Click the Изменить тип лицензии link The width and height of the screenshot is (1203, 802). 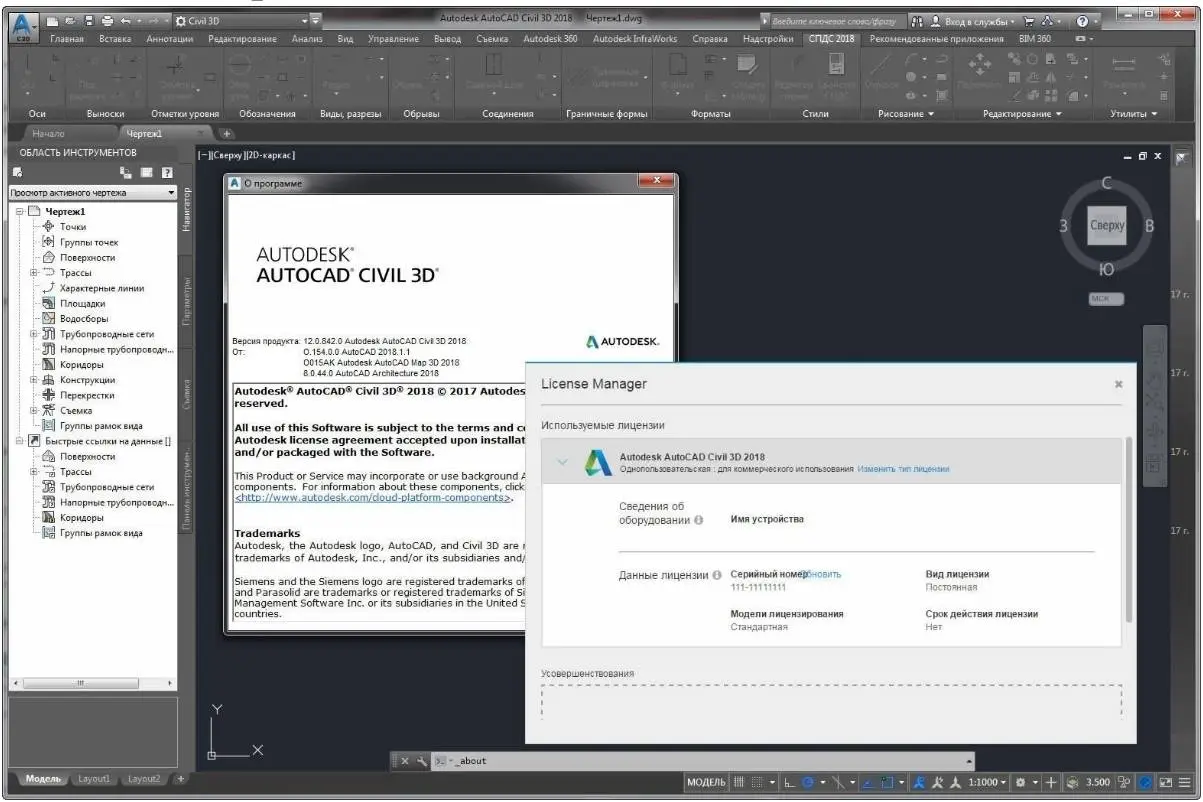click(x=903, y=469)
